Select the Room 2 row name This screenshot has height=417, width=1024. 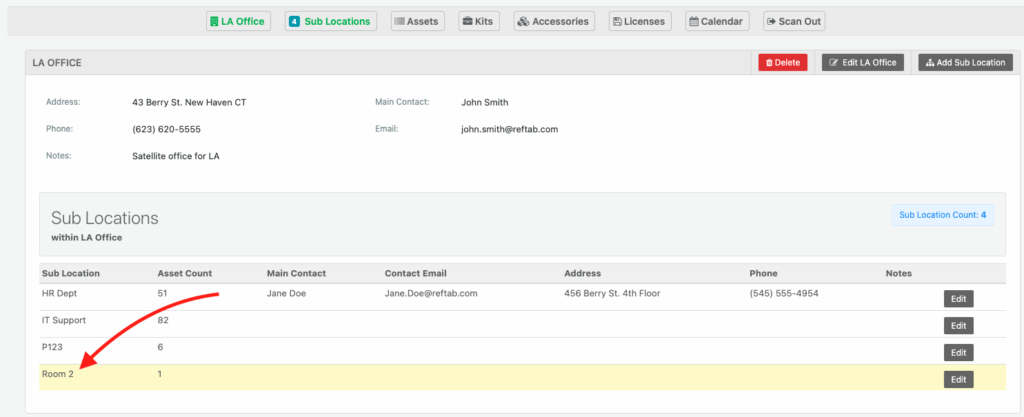click(57, 374)
